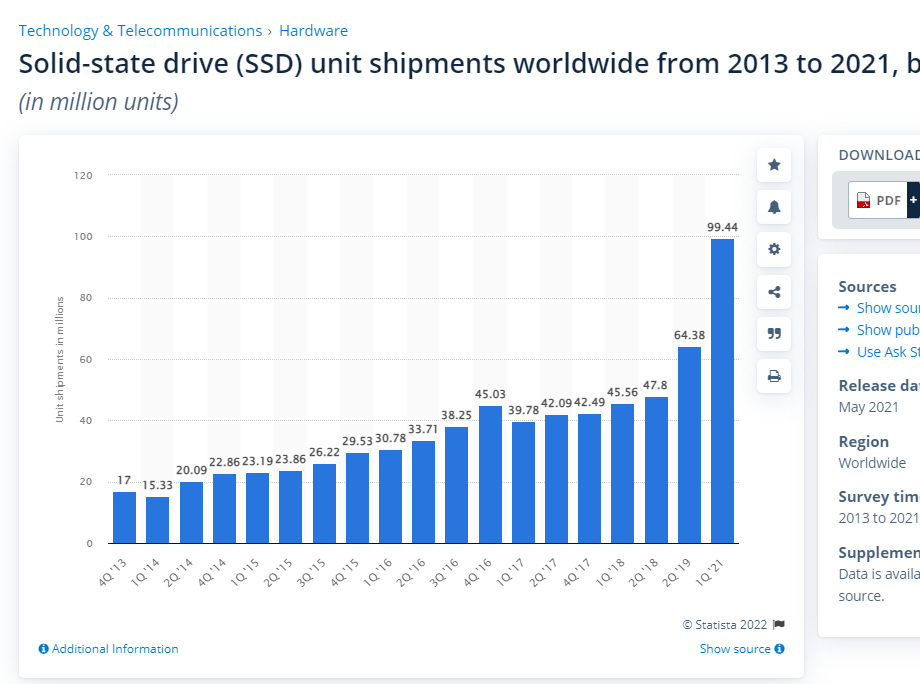Click the 2Q '14 bar labeled 20.09
The image size is (920, 684).
click(191, 513)
